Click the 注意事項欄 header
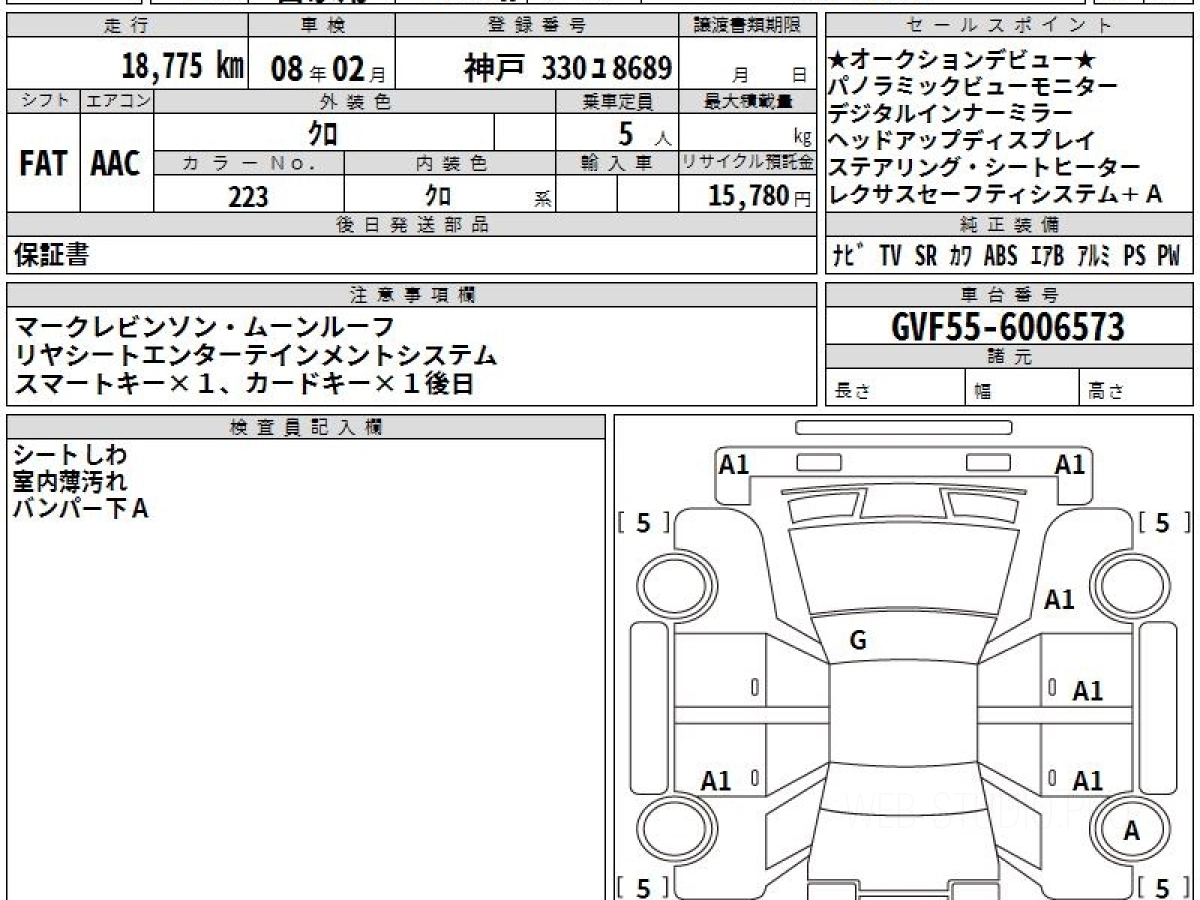 click(x=411, y=295)
